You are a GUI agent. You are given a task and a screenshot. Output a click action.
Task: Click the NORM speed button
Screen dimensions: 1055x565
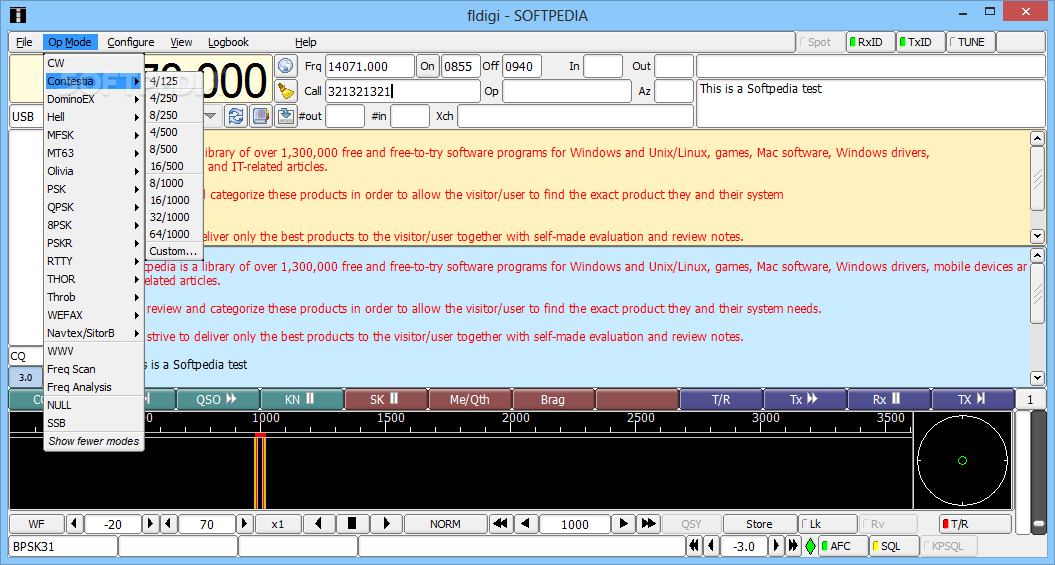(x=445, y=524)
